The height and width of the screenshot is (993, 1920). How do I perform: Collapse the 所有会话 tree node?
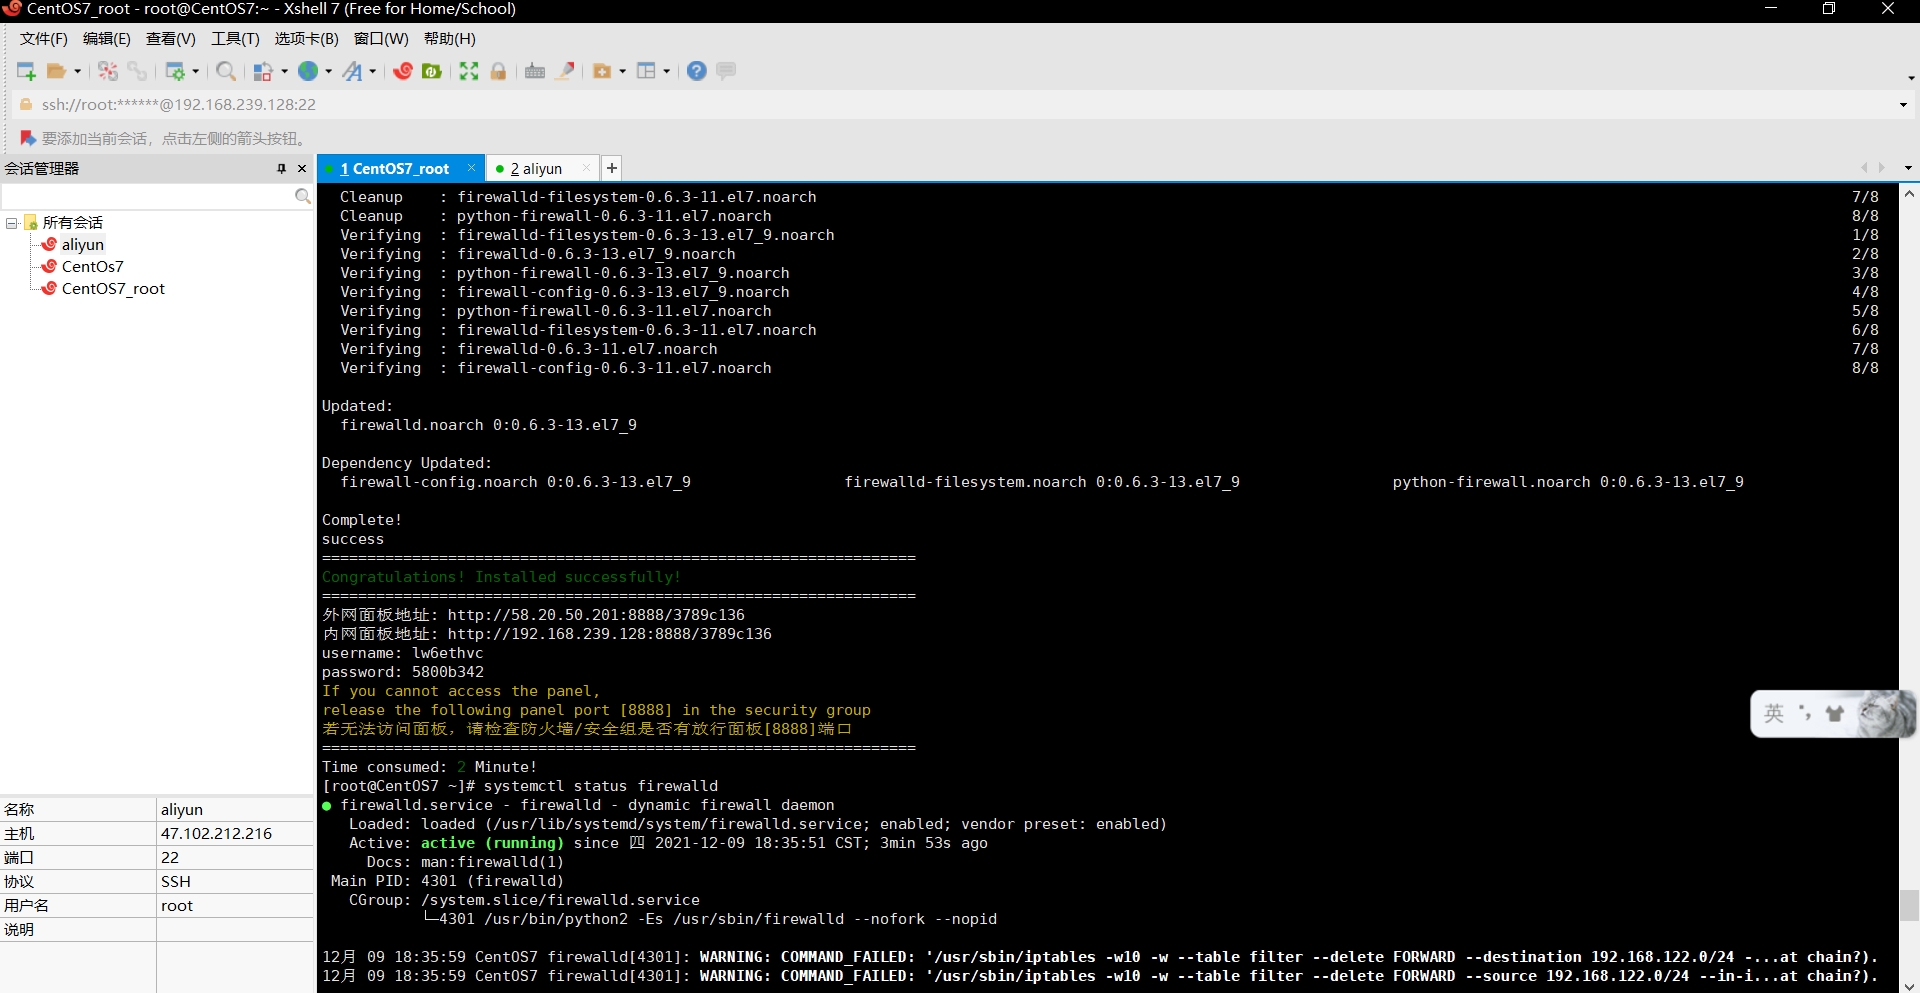[x=10, y=221]
